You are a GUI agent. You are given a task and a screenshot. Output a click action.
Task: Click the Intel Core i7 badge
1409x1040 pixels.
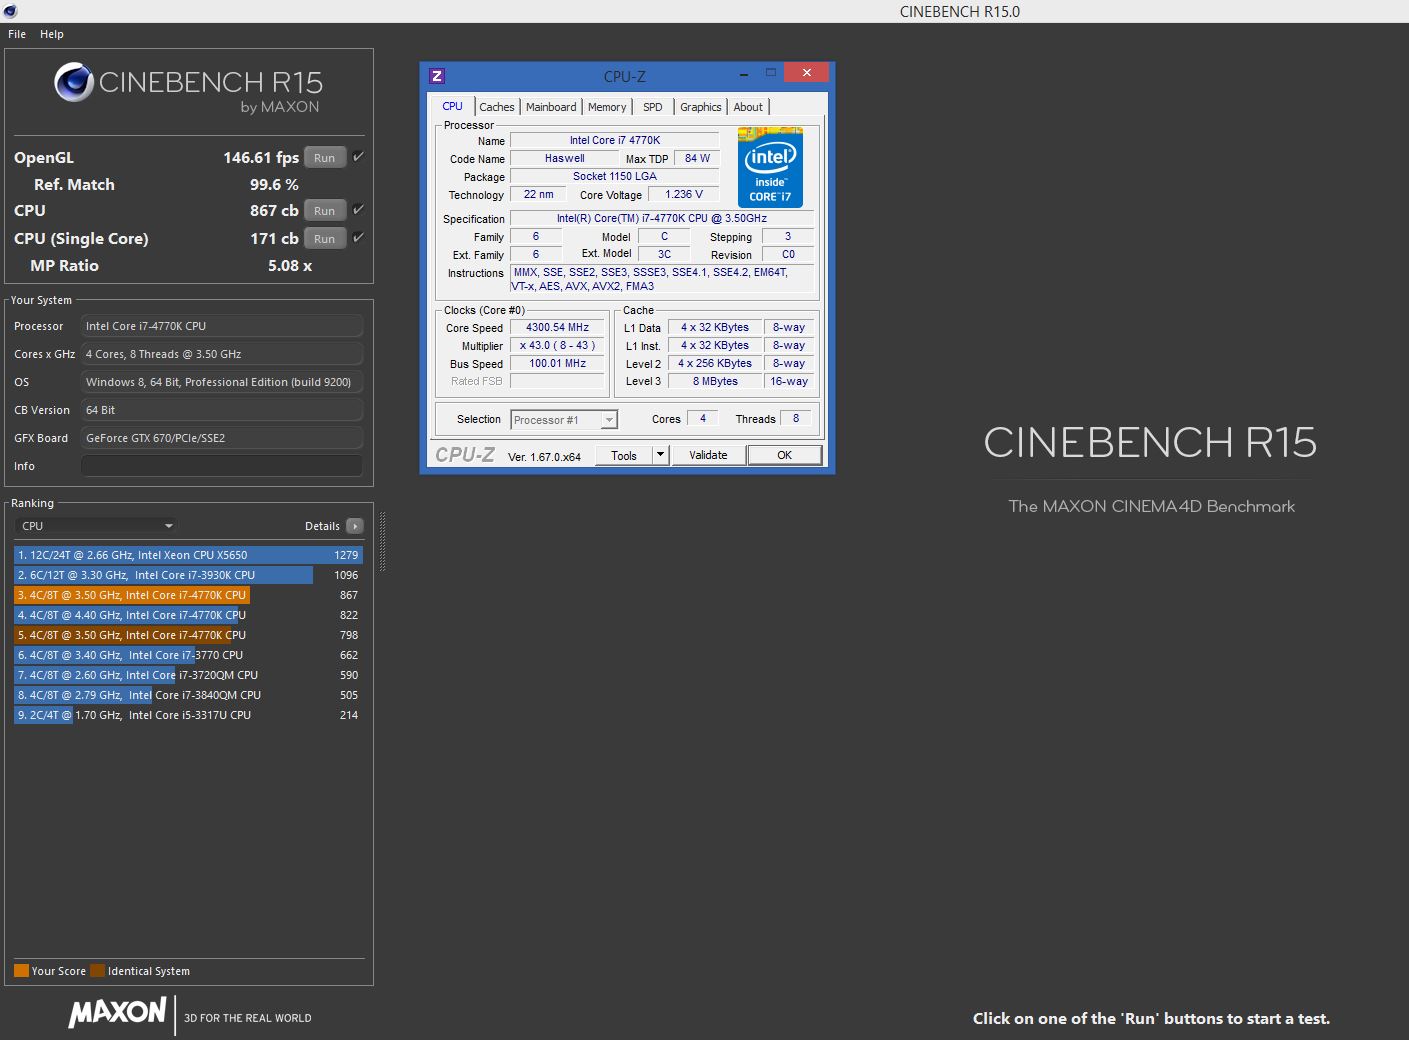tap(770, 167)
